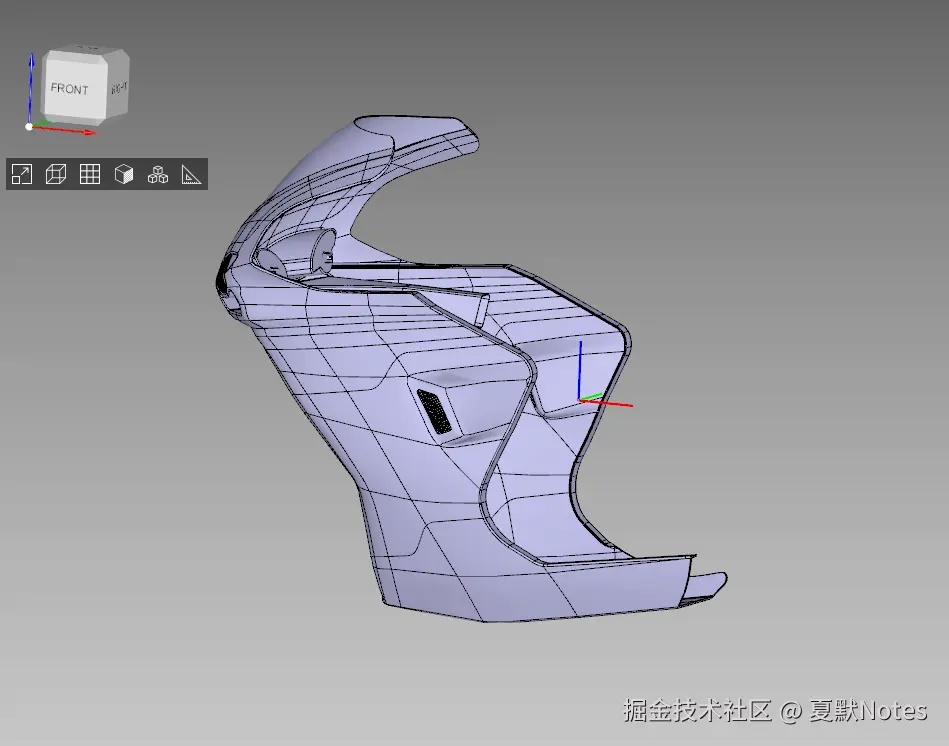The height and width of the screenshot is (746, 949).
Task: Enable shaded rendering mode icon
Action: 123,174
